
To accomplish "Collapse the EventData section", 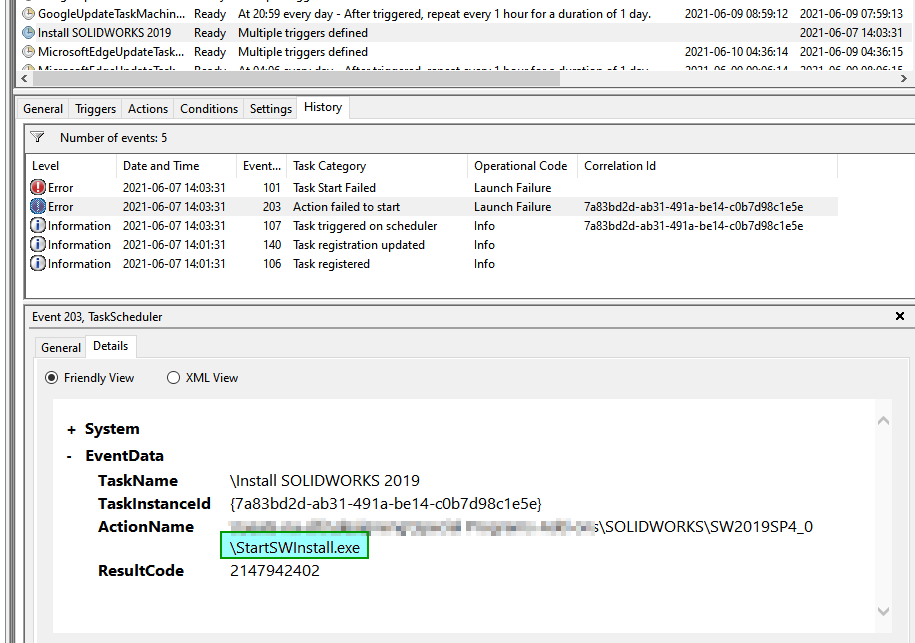I will 69,456.
